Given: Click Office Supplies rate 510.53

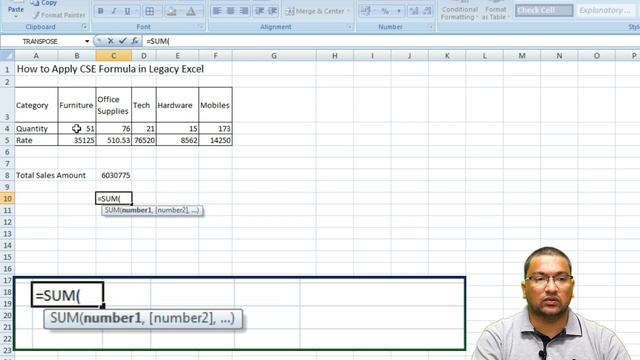Looking at the screenshot, I should pos(113,140).
